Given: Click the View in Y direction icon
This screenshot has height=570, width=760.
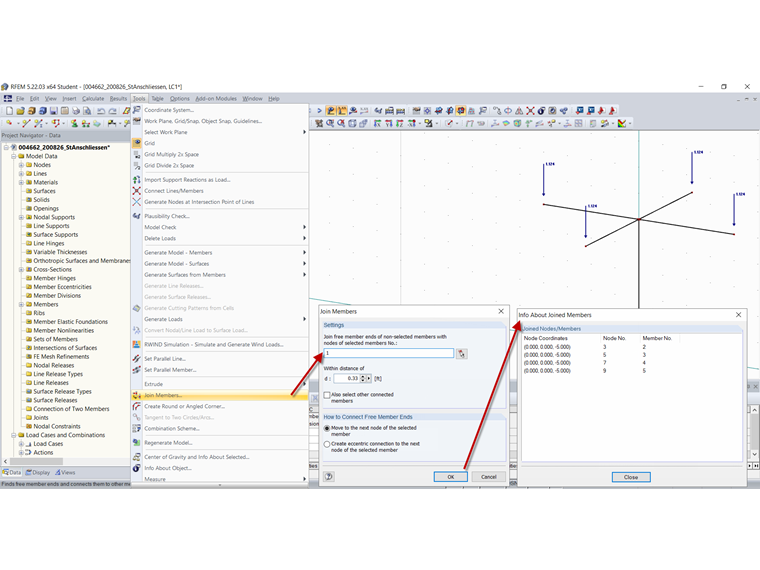Looking at the screenshot, I should pos(388,123).
